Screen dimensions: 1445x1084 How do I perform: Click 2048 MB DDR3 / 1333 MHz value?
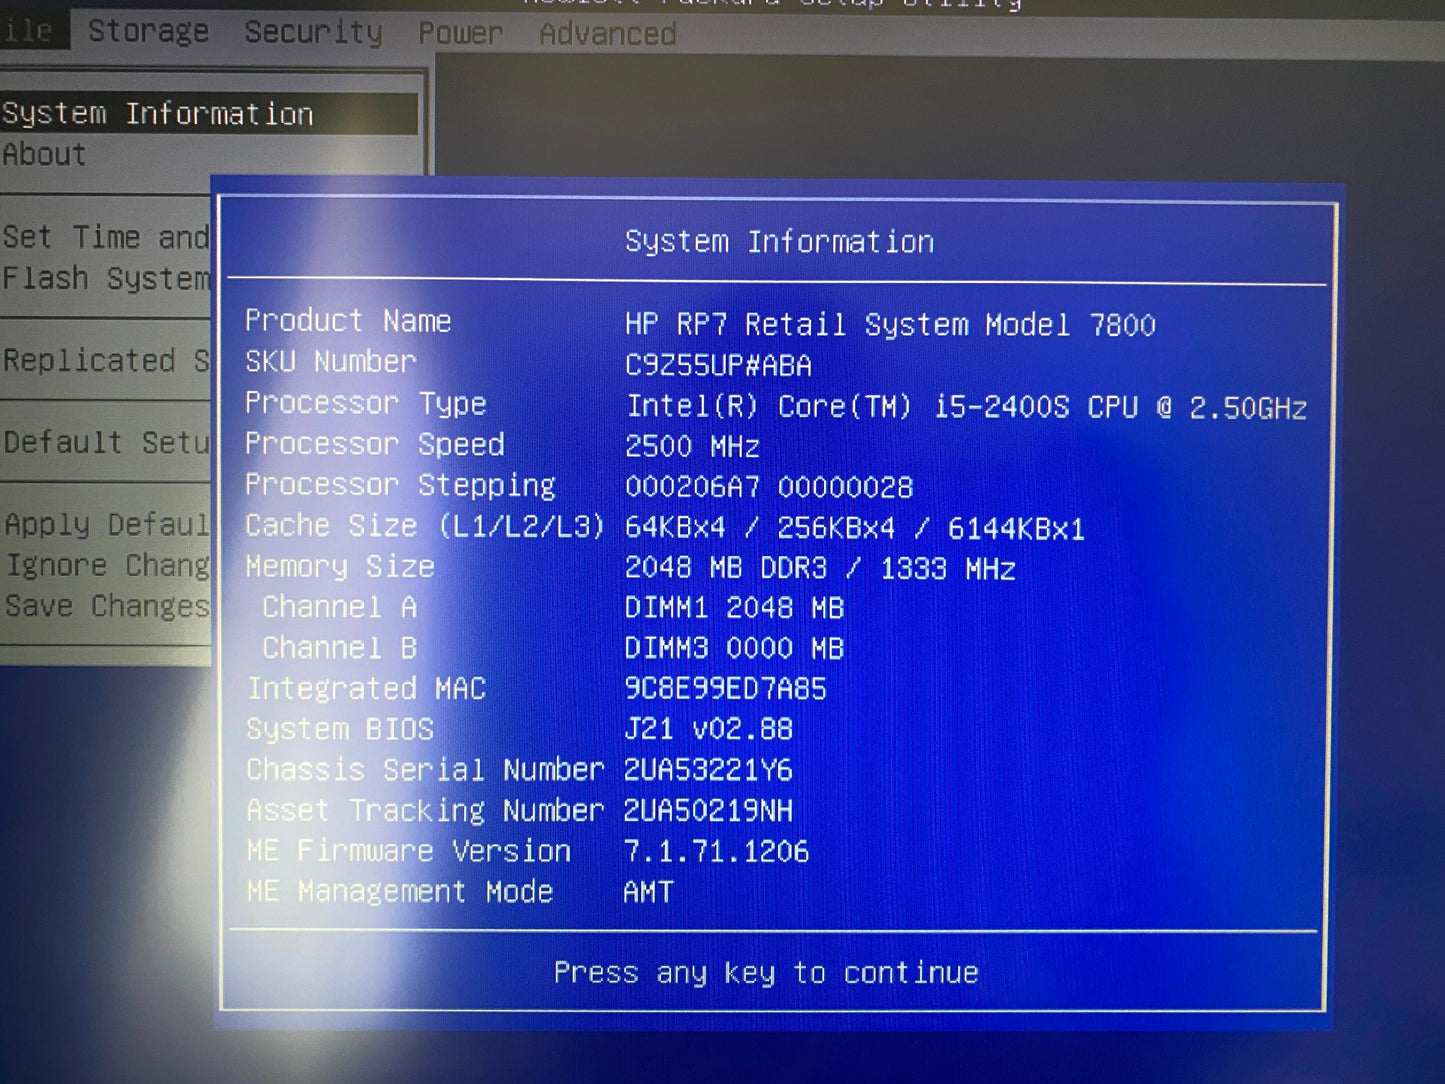(820, 568)
